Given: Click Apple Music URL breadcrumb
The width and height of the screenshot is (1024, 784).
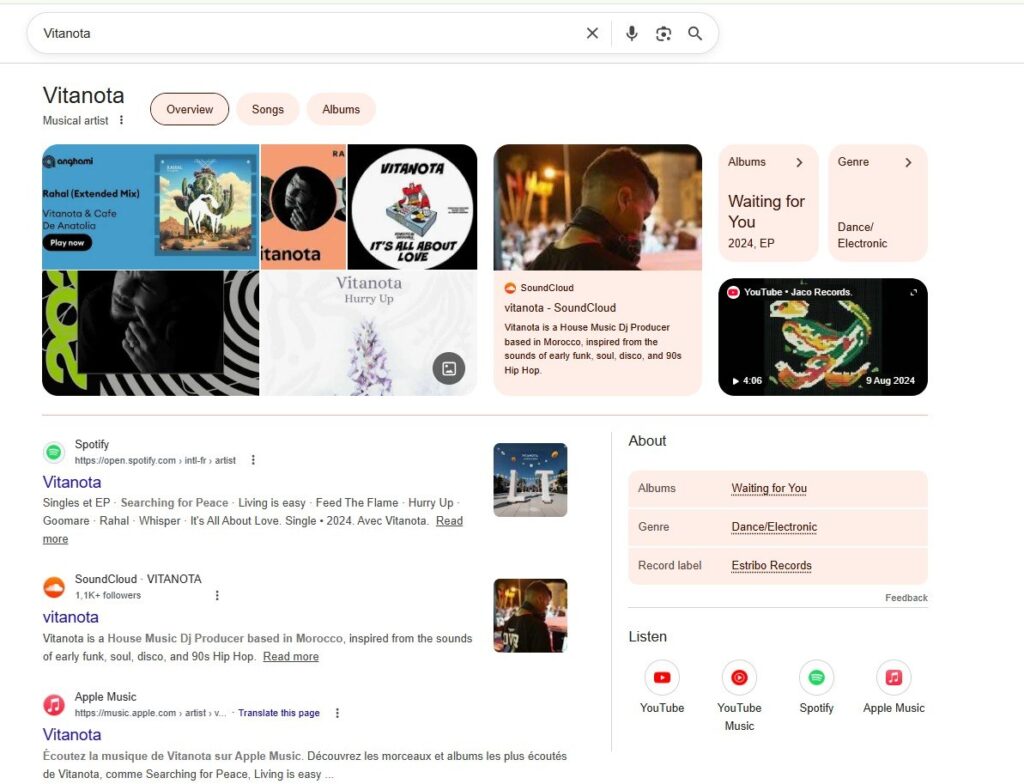Looking at the screenshot, I should coord(150,713).
